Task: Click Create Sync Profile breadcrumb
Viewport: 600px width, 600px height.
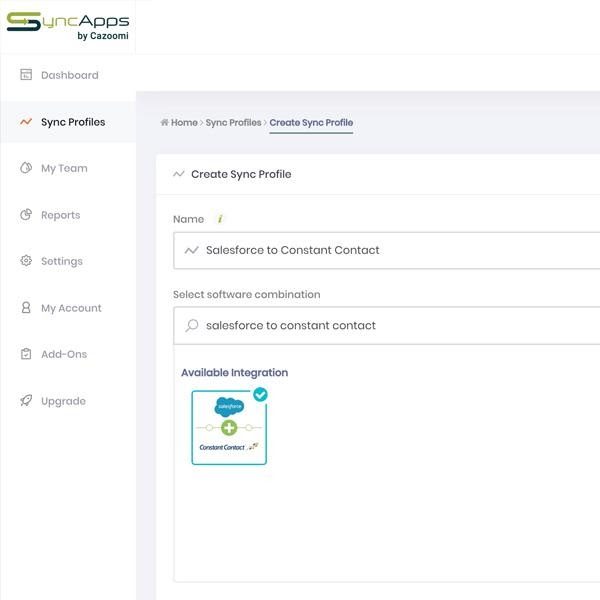Action: [x=311, y=122]
